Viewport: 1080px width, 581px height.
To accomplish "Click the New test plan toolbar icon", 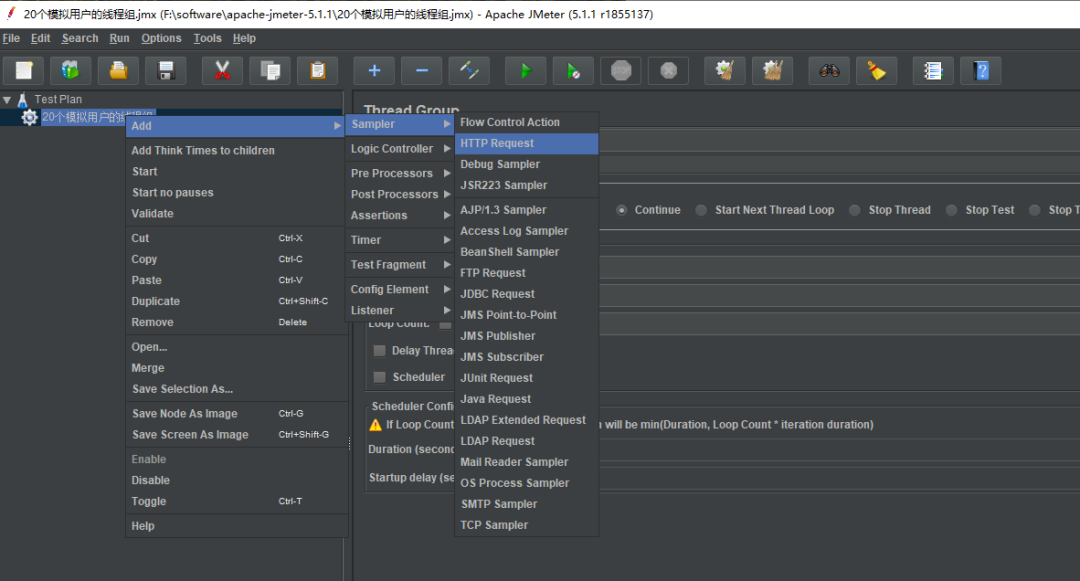I will pyautogui.click(x=24, y=70).
